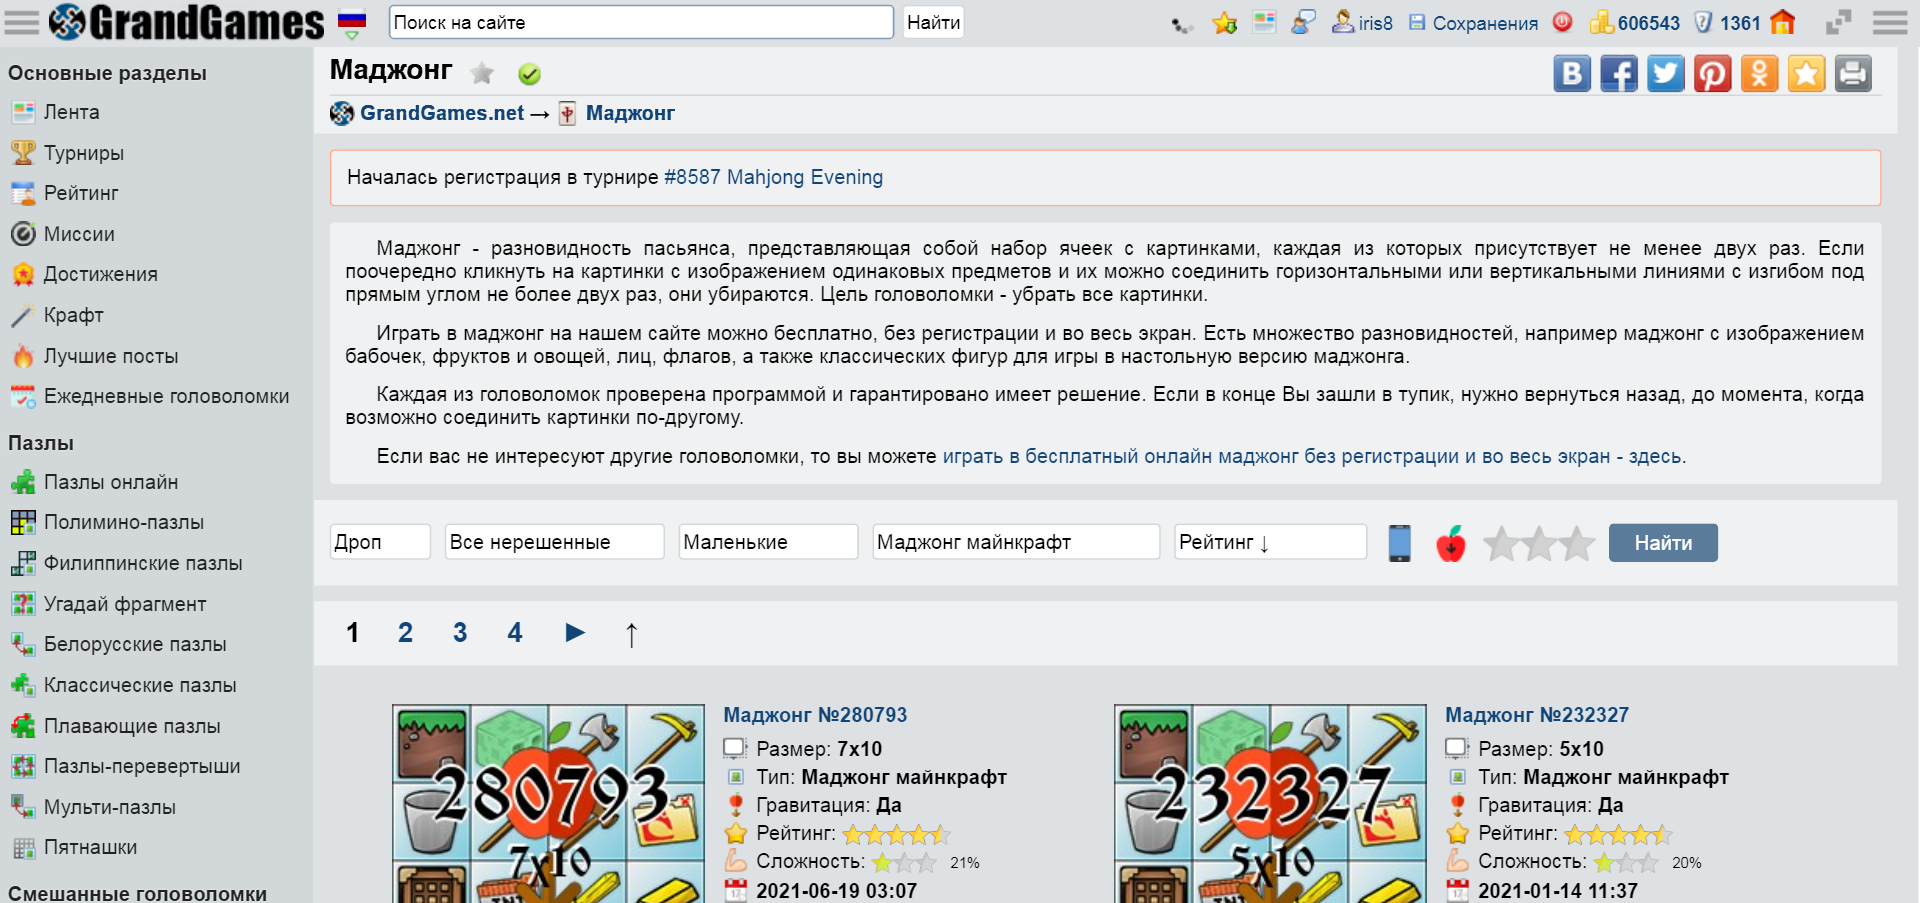Open the Турниры section in the sidebar
The height and width of the screenshot is (903, 1920).
click(84, 153)
